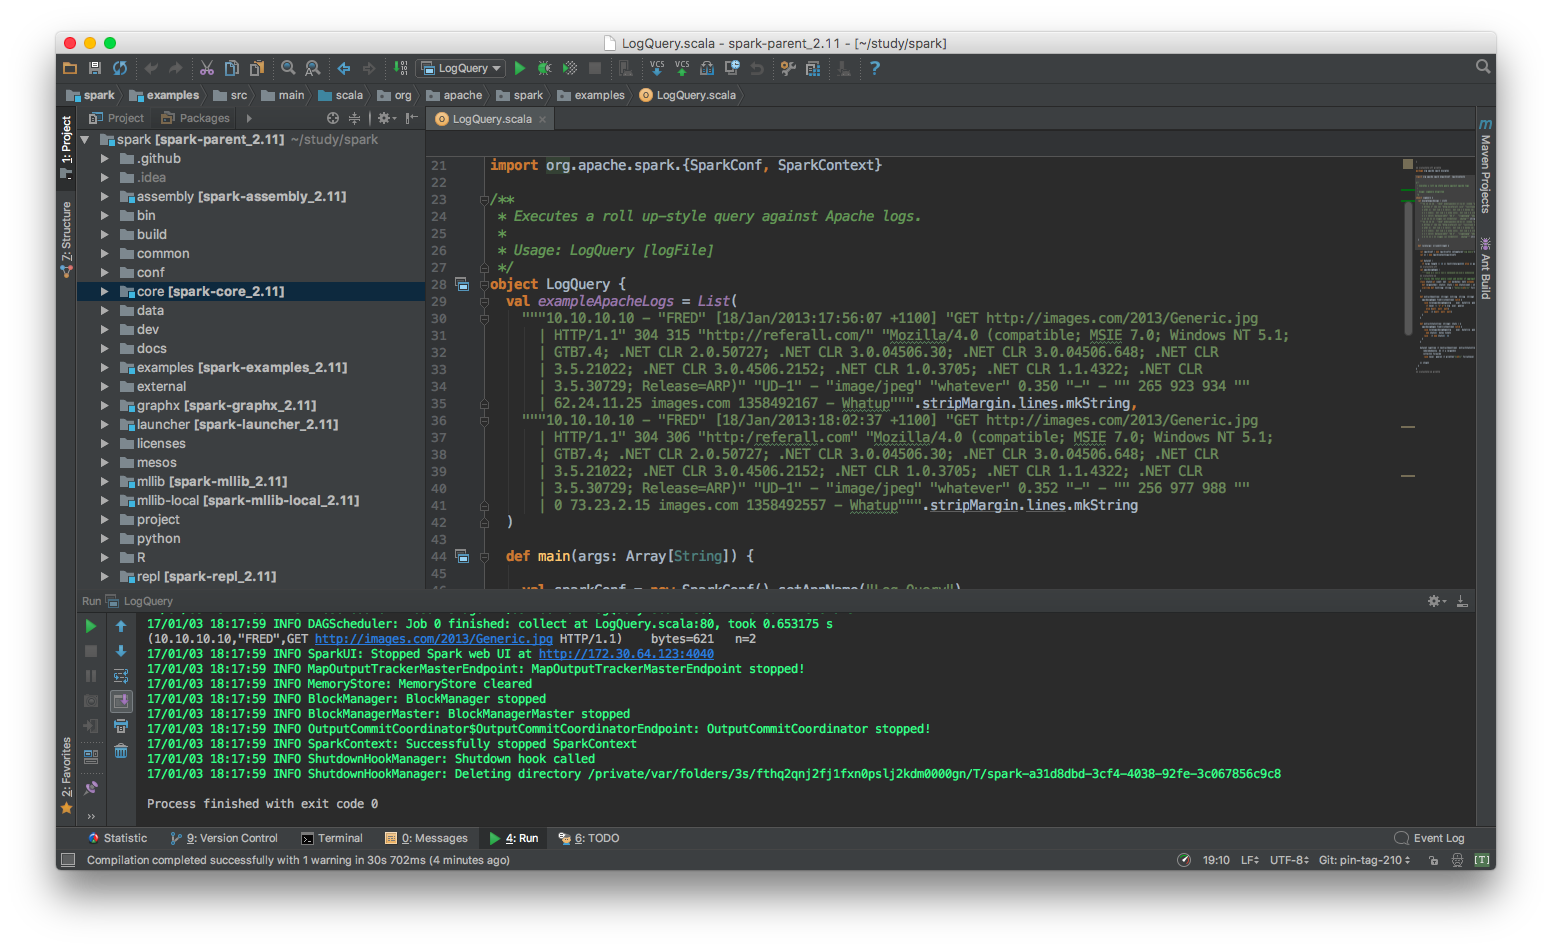This screenshot has height=950, width=1552.
Task: Open the 6: TODO tool window tab
Action: click(589, 838)
